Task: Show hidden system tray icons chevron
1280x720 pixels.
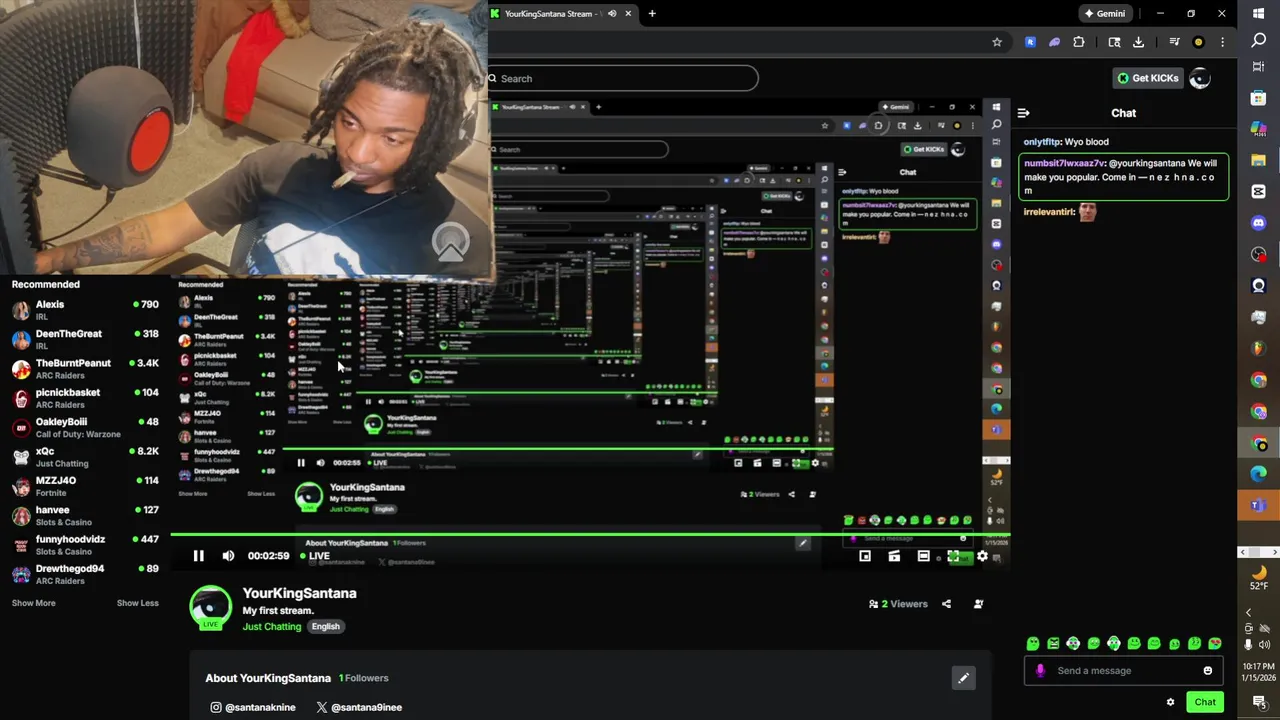Action: point(1248,612)
